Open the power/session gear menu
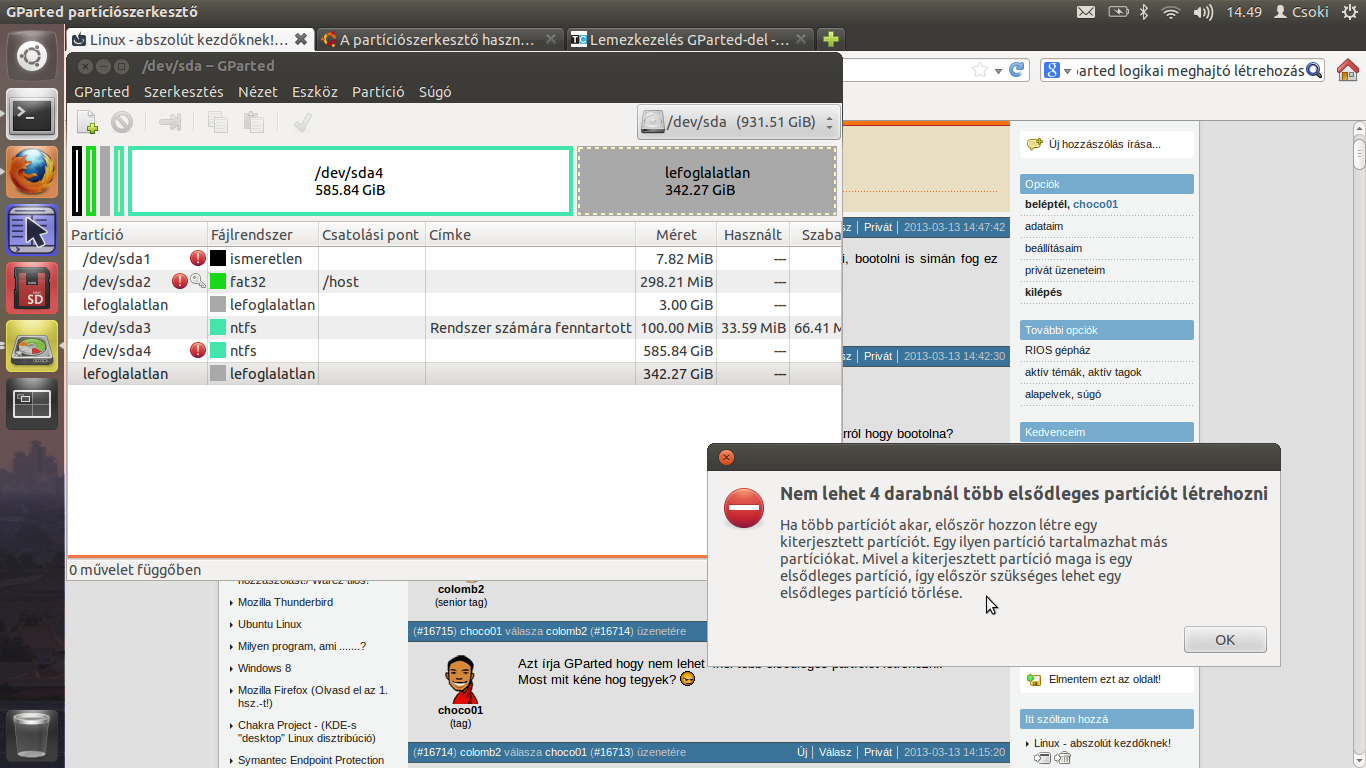 1350,12
